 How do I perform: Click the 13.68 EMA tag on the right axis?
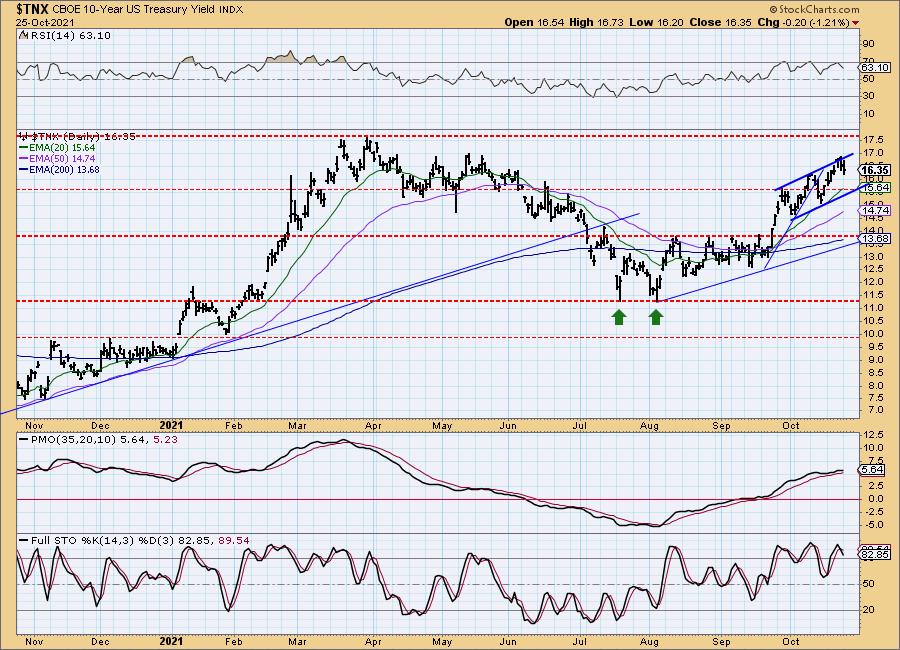click(876, 238)
